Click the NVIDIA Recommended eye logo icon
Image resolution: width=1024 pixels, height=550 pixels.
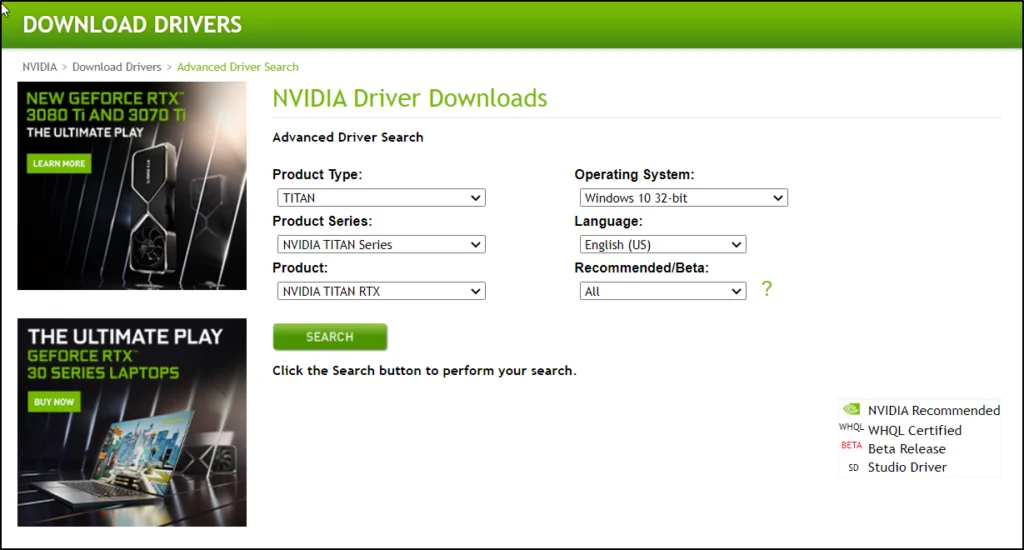pos(851,409)
